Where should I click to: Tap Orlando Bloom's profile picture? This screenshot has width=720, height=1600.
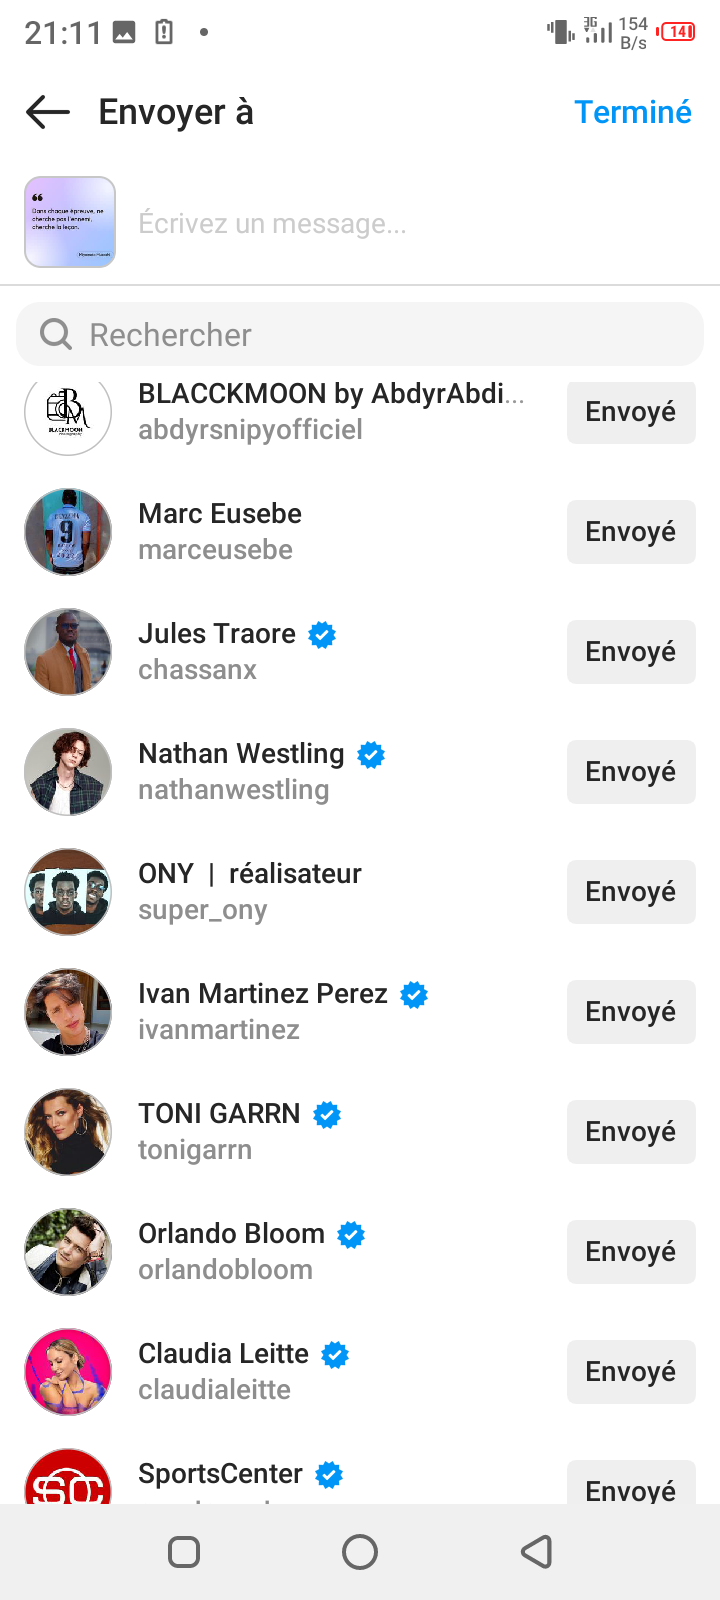[x=68, y=1252]
